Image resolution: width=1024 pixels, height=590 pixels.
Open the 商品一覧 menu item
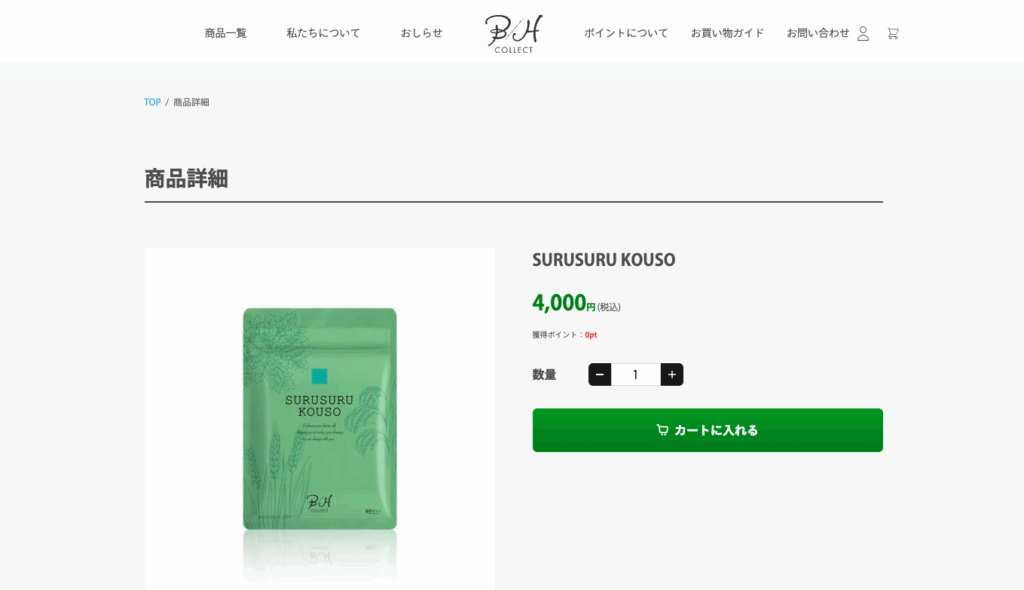(x=225, y=33)
